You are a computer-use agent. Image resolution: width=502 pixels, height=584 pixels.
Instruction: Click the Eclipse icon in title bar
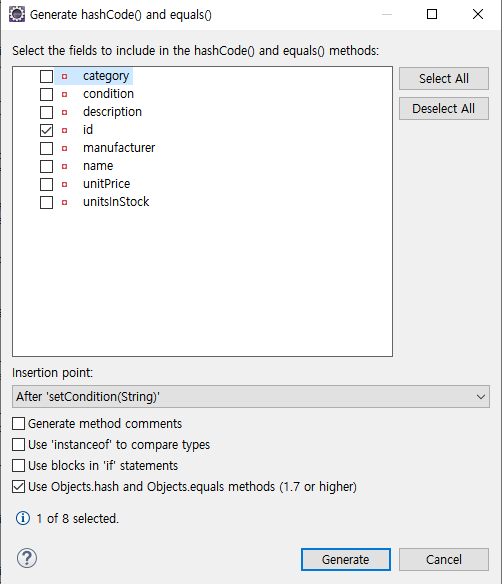pos(17,15)
